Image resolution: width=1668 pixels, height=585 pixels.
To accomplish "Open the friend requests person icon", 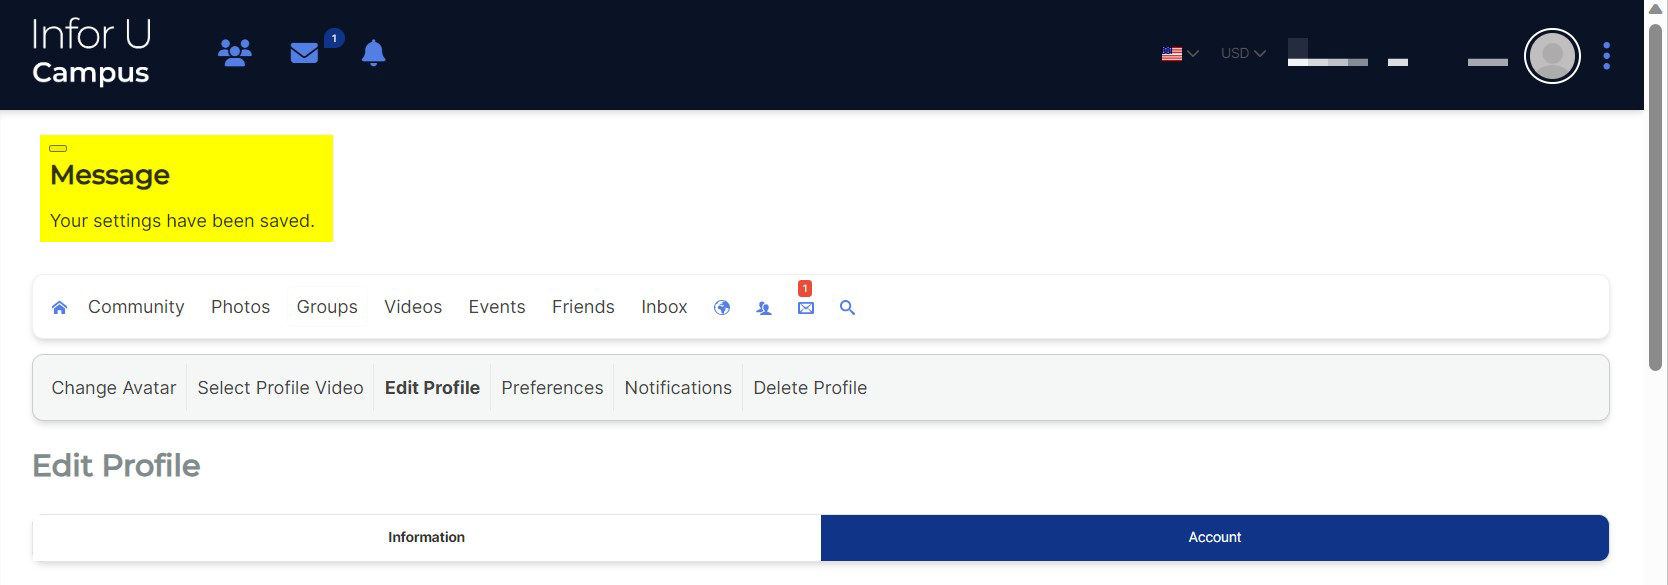I will click(764, 308).
